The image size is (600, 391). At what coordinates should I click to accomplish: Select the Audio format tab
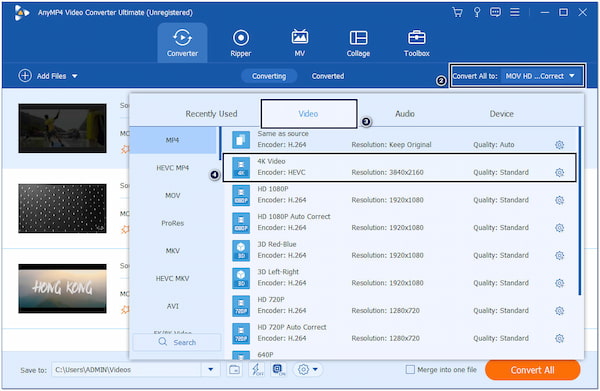tap(405, 114)
